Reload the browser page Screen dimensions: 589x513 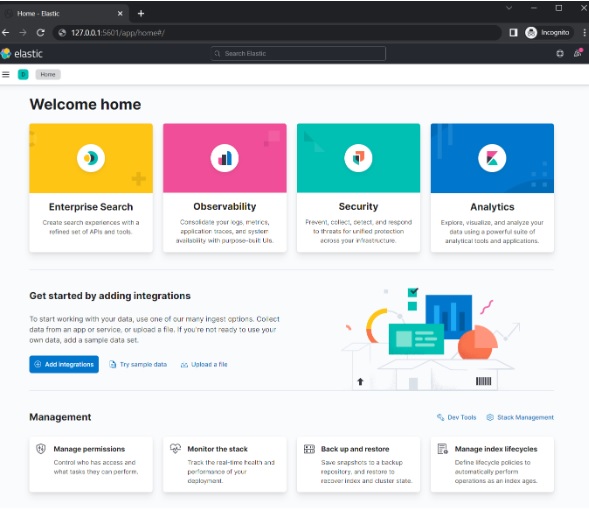pyautogui.click(x=41, y=33)
